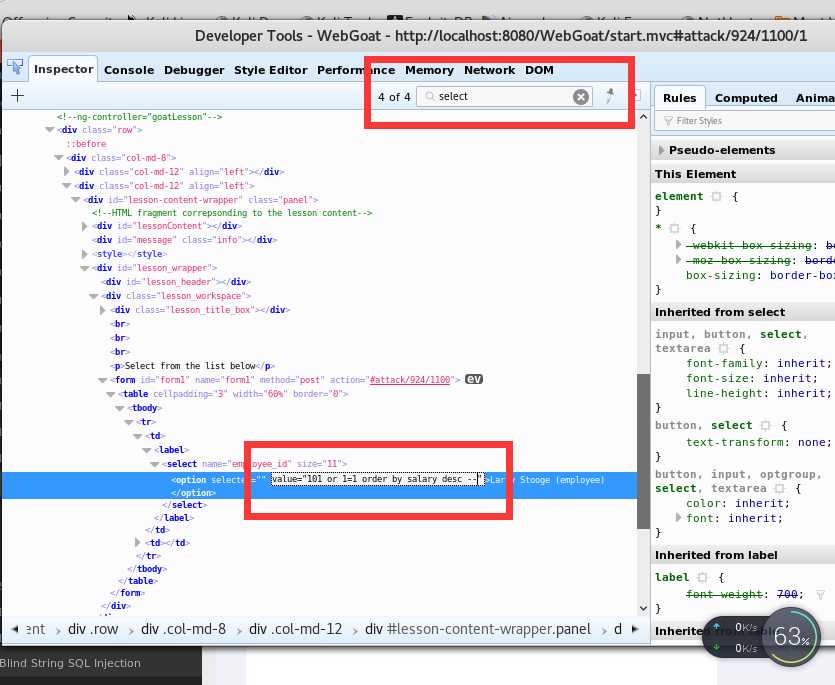
Task: Click the markup scrollbar up arrow
Action: pyautogui.click(x=643, y=117)
